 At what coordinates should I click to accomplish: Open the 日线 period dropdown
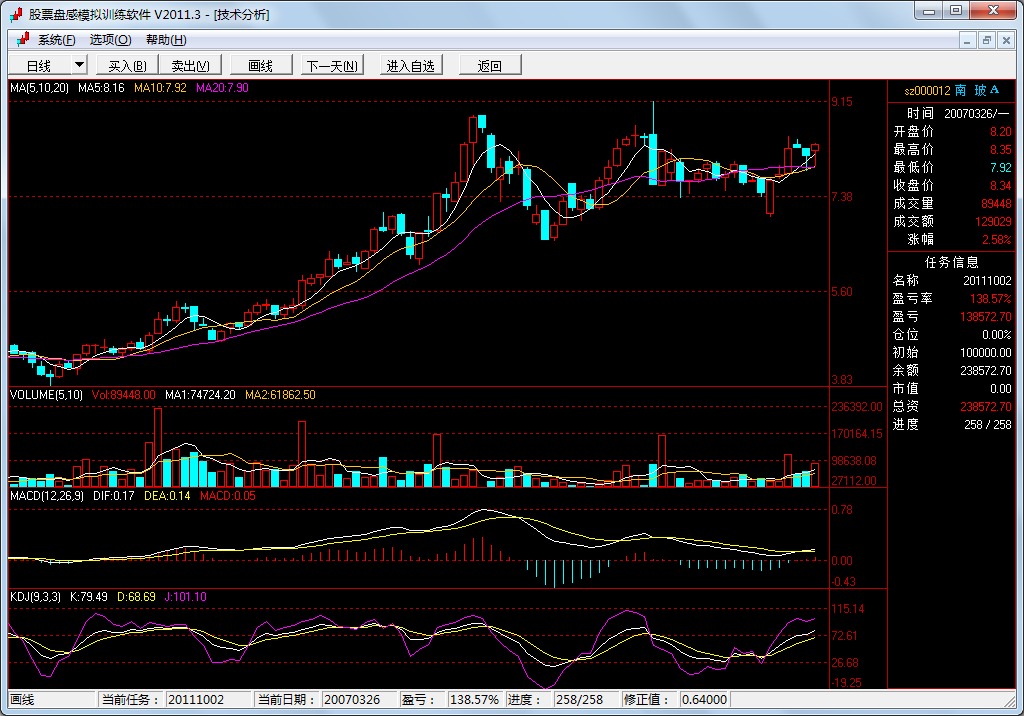pyautogui.click(x=79, y=65)
